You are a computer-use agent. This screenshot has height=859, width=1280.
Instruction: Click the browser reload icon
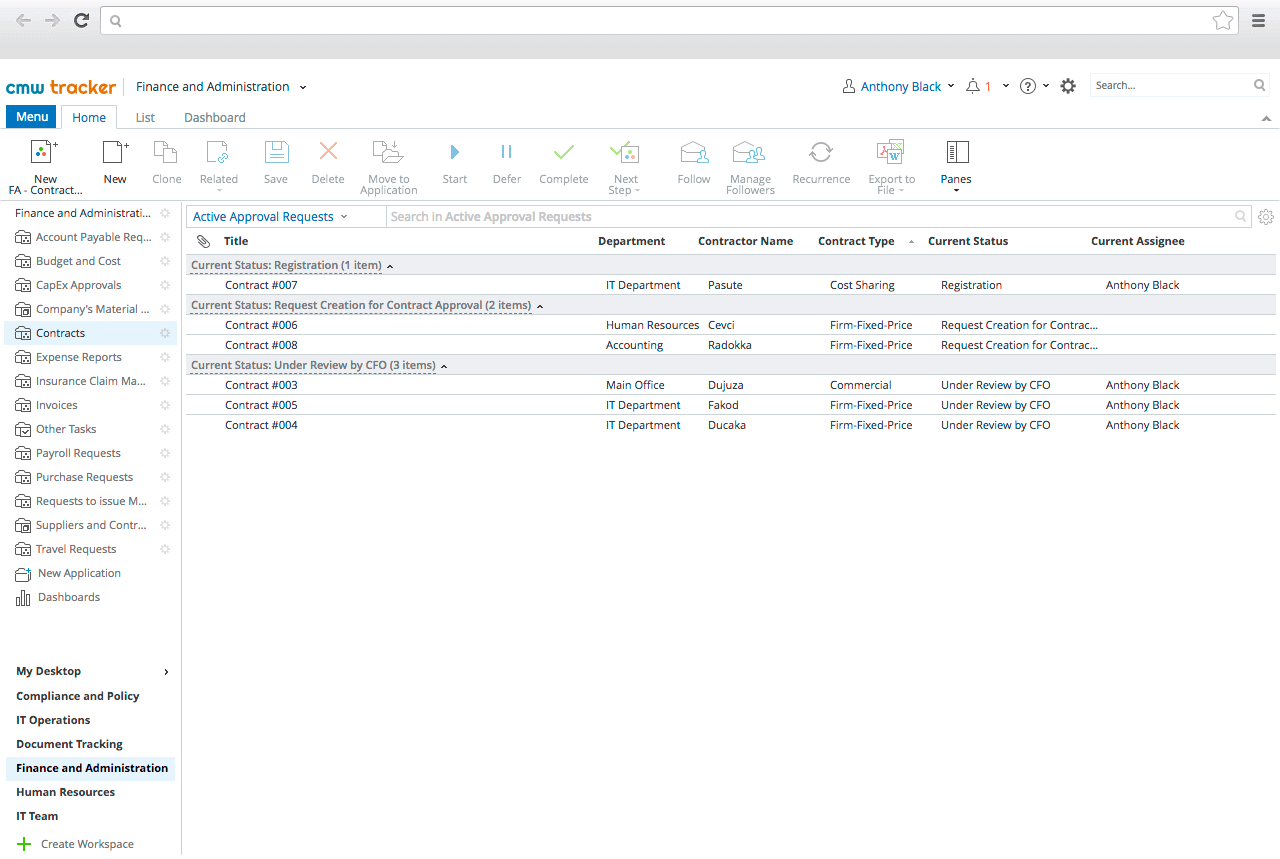[x=82, y=20]
